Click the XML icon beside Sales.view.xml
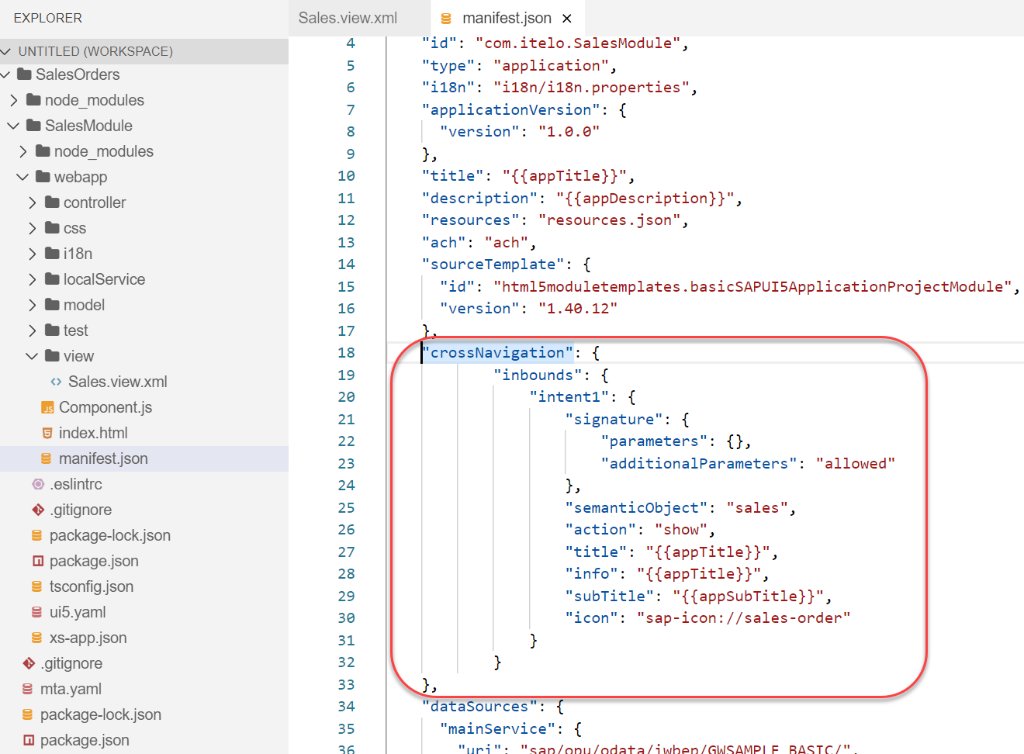Screen dimensions: 1024x754 coord(56,382)
